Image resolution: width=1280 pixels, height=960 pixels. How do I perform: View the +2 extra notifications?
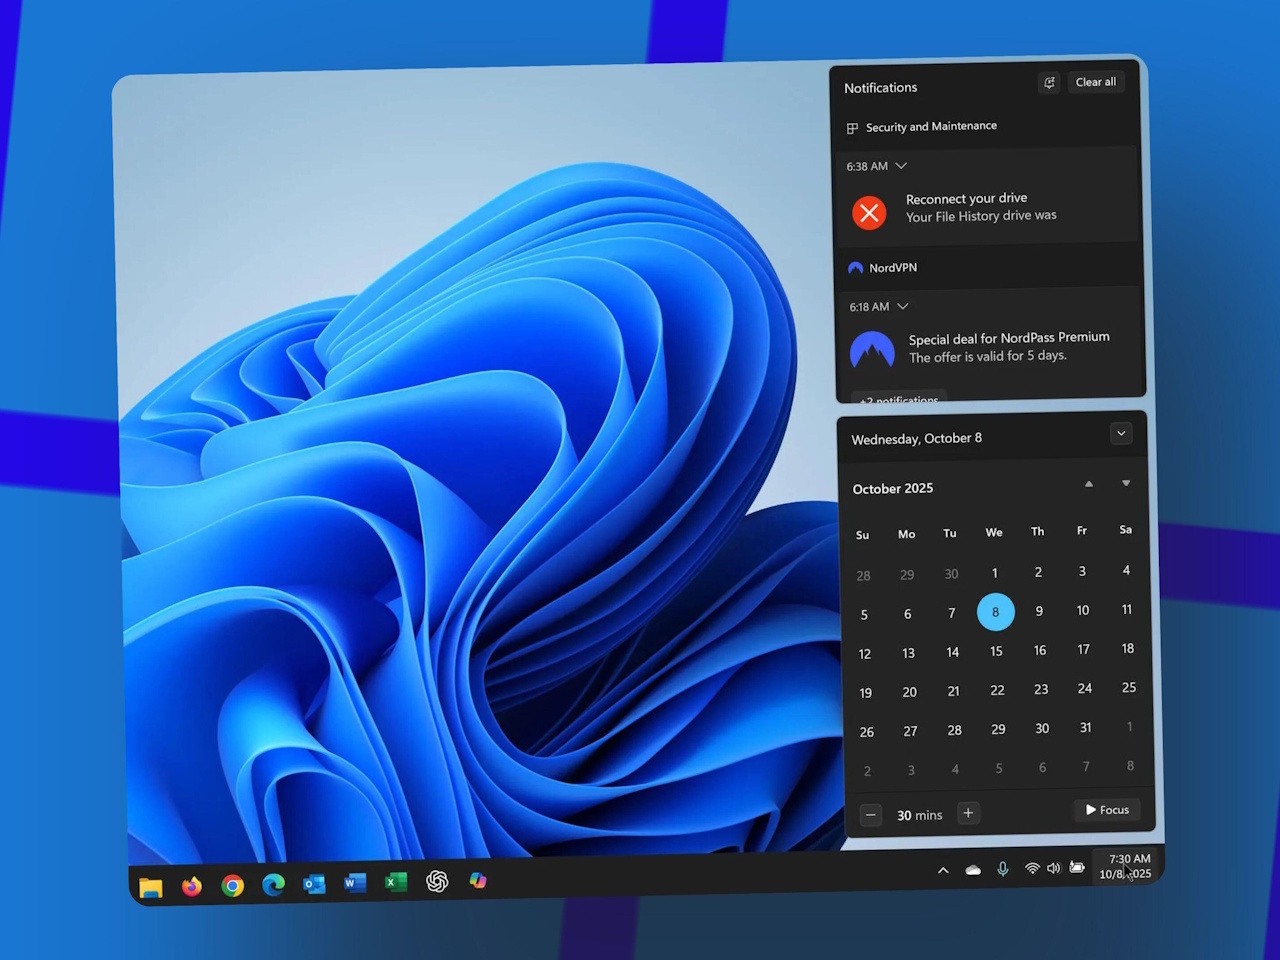coord(897,398)
